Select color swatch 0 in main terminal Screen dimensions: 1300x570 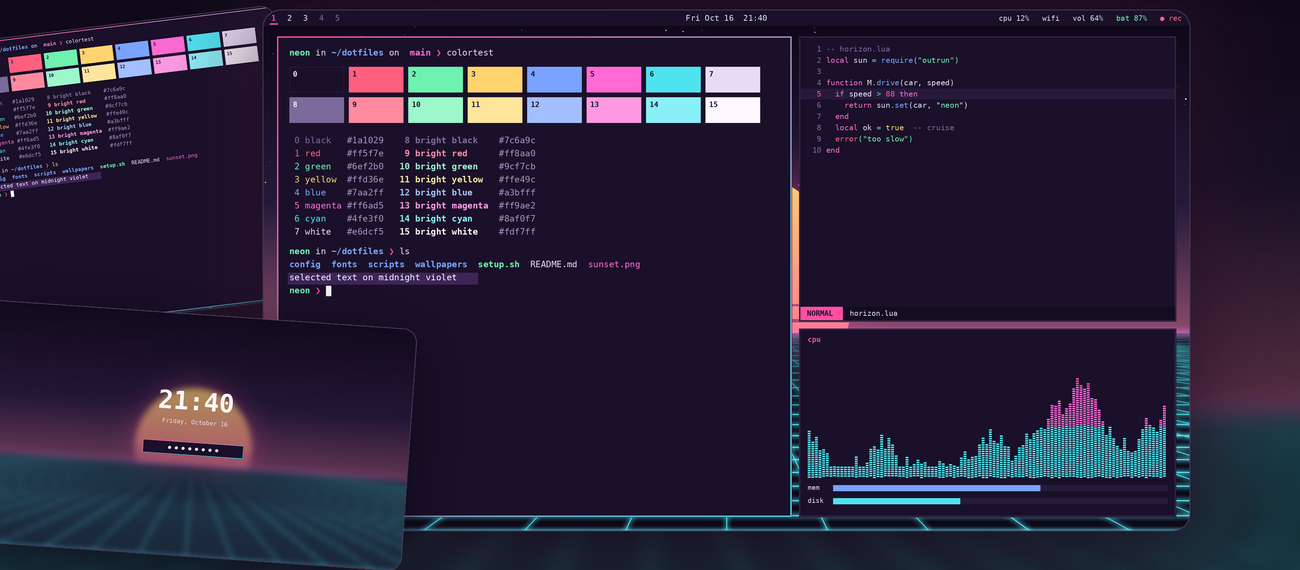tap(316, 80)
